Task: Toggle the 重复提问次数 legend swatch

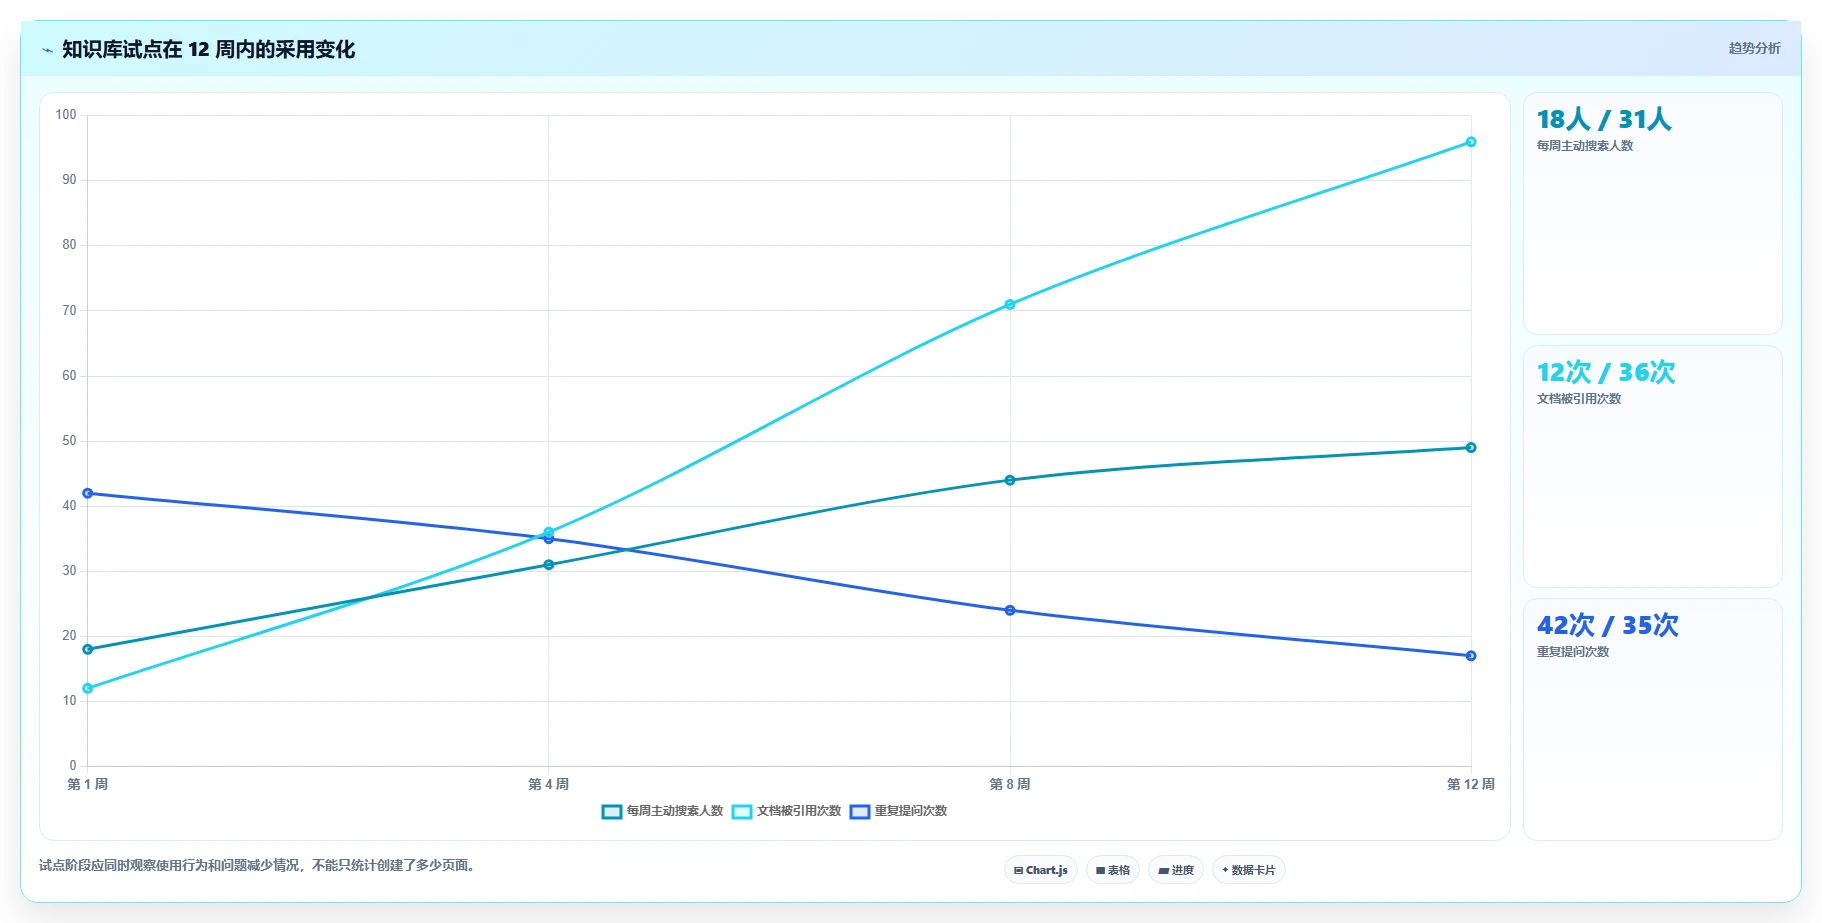Action: click(x=860, y=812)
